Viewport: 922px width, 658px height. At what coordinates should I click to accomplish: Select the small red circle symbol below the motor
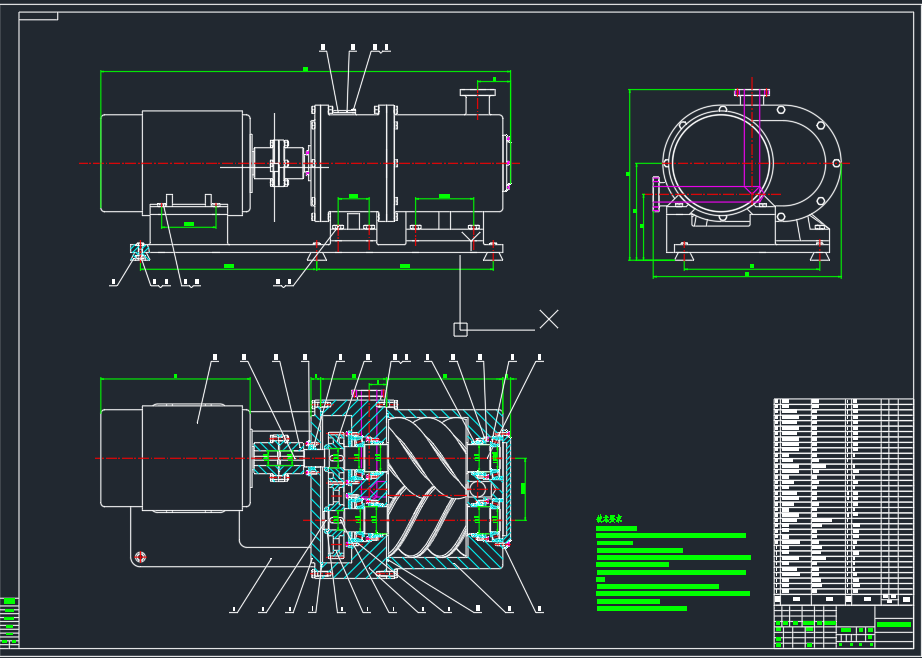(140, 556)
